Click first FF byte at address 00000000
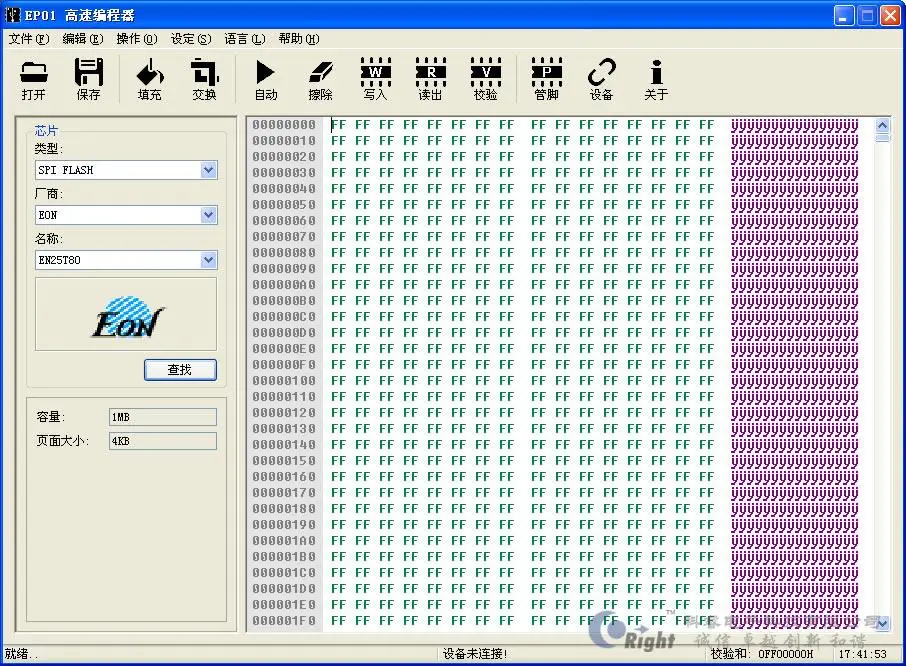This screenshot has height=666, width=906. pyautogui.click(x=339, y=125)
